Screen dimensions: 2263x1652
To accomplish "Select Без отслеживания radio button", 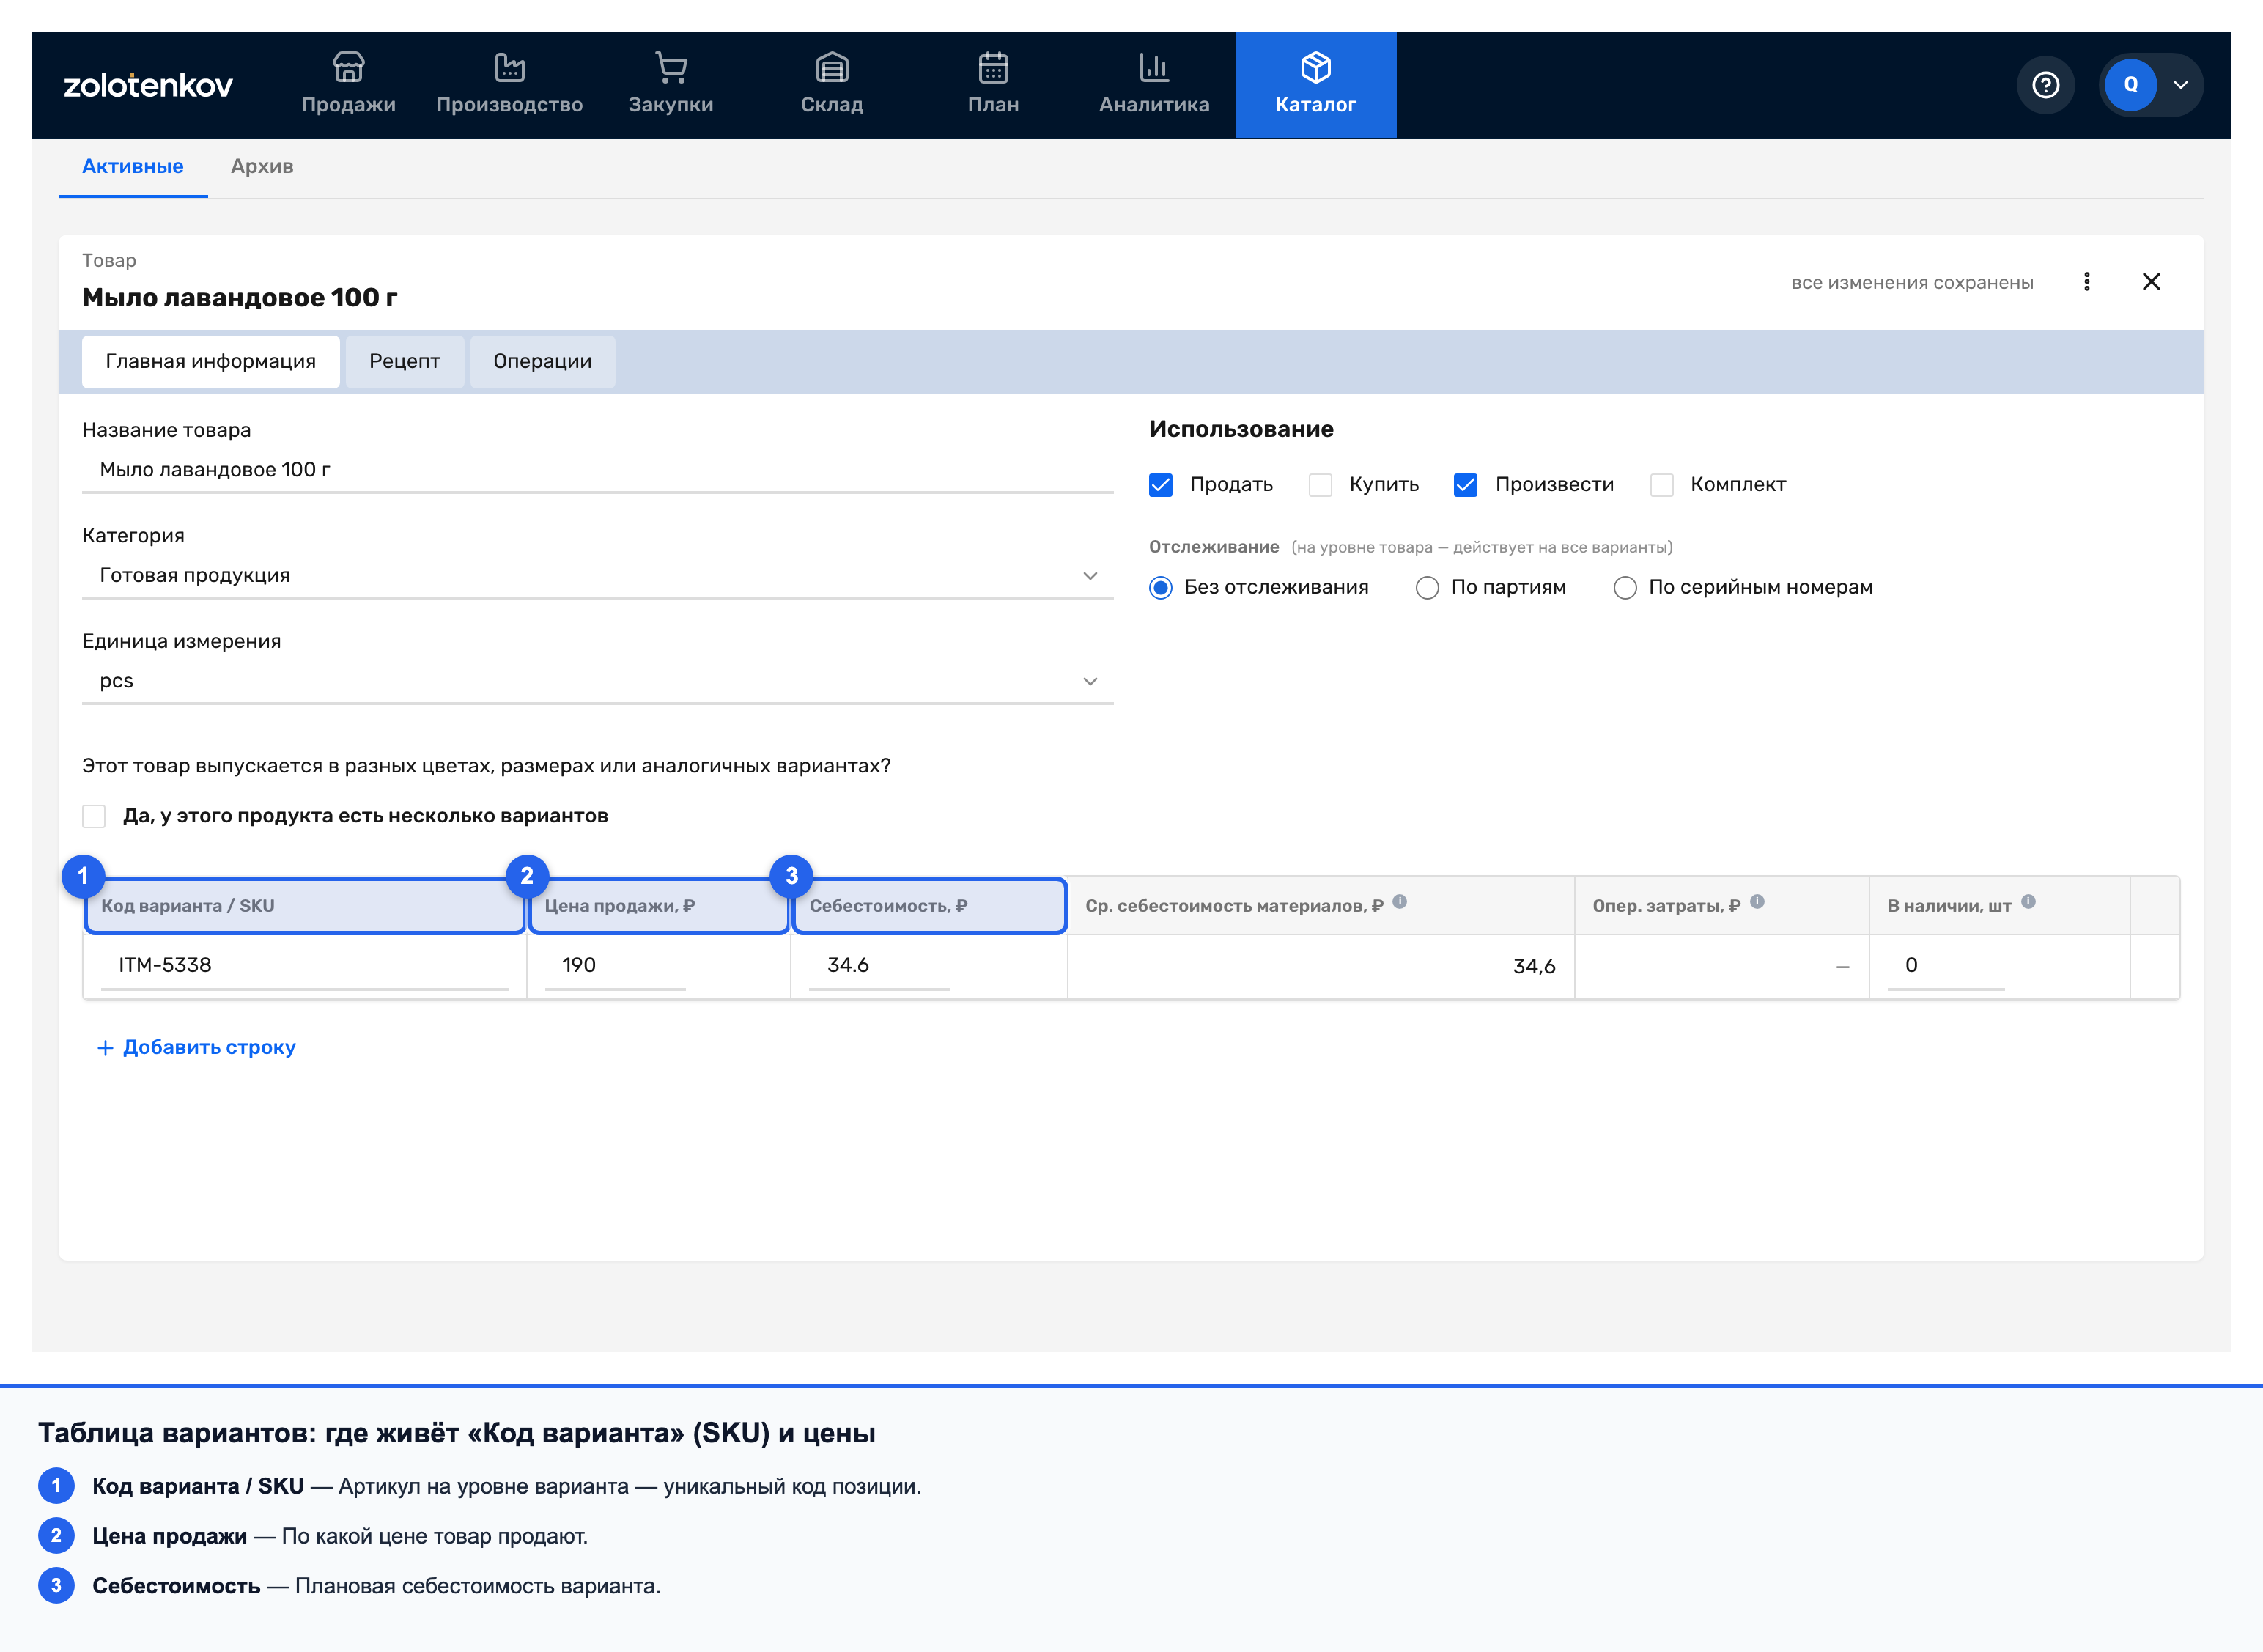I will pyautogui.click(x=1160, y=588).
